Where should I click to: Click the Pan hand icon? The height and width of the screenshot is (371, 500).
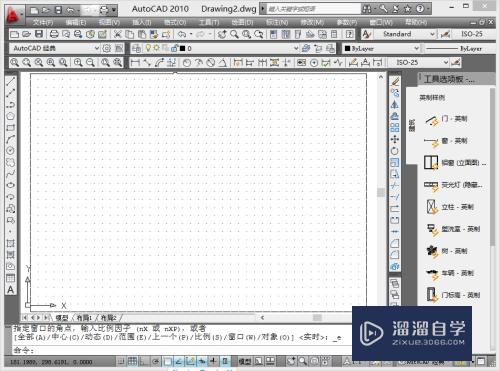[222, 34]
